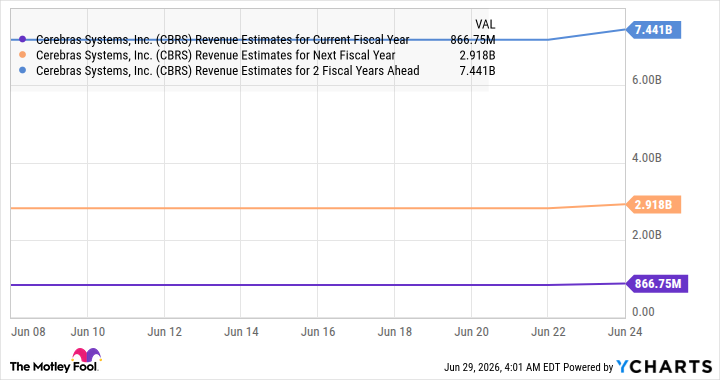Click the orange 2.918B end-of-line flag
720x380 pixels.
pos(653,205)
